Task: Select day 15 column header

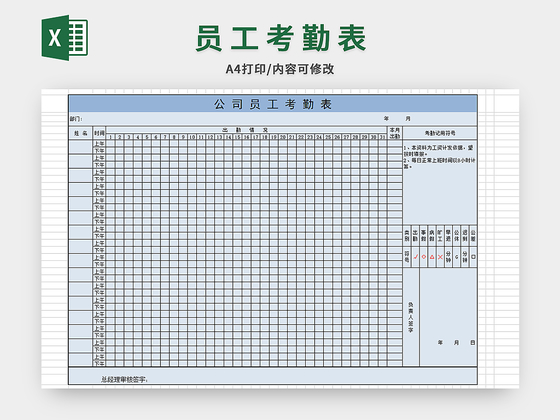Action: click(x=238, y=137)
